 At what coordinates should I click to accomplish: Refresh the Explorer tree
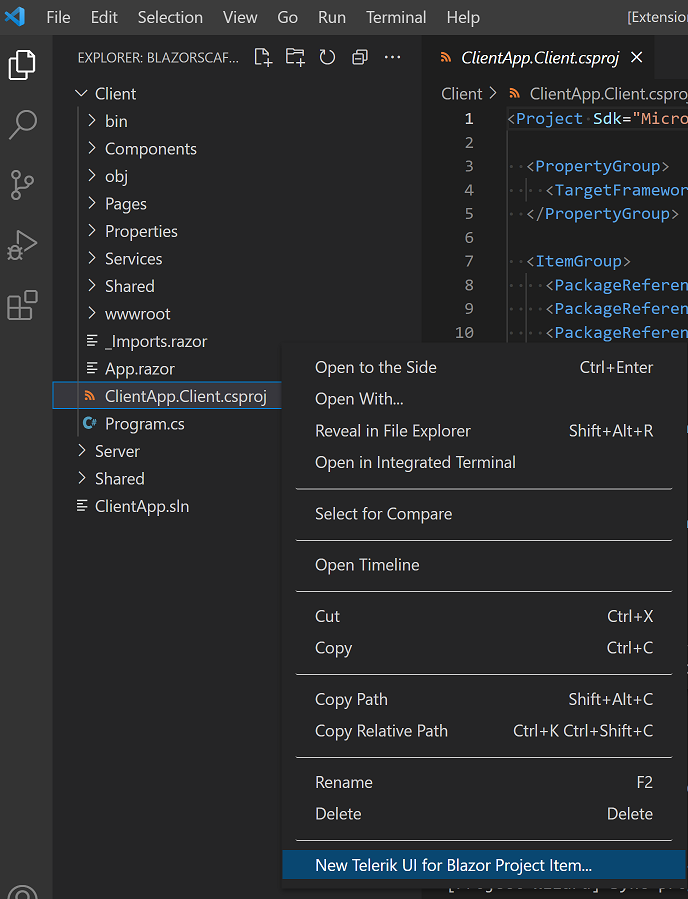(x=327, y=57)
